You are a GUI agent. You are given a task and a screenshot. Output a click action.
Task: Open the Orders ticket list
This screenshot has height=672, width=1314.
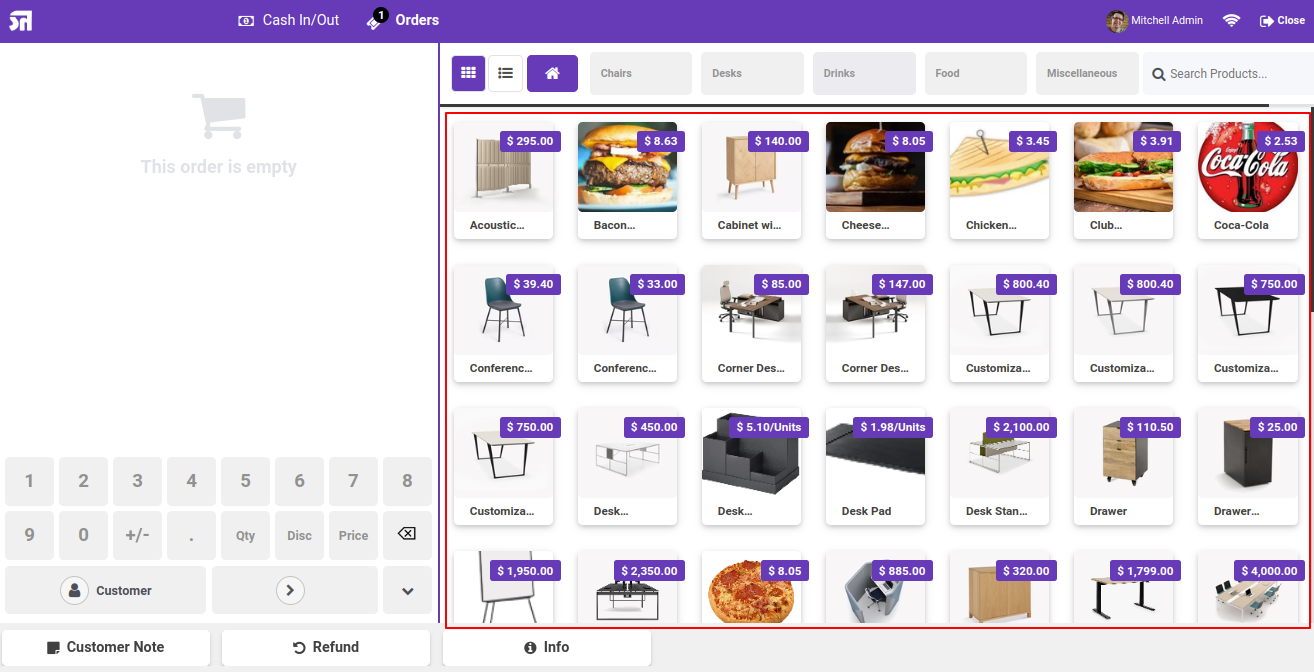tap(403, 20)
